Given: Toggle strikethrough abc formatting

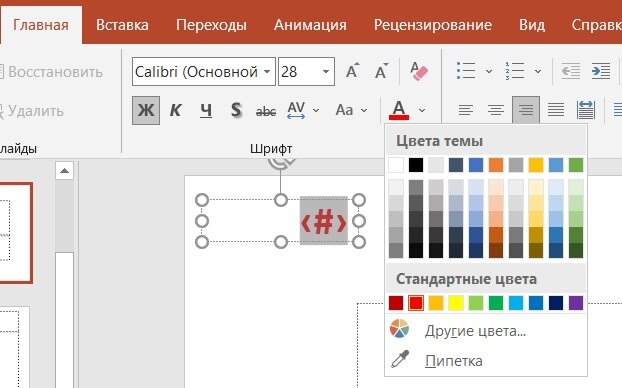Looking at the screenshot, I should click(x=266, y=111).
